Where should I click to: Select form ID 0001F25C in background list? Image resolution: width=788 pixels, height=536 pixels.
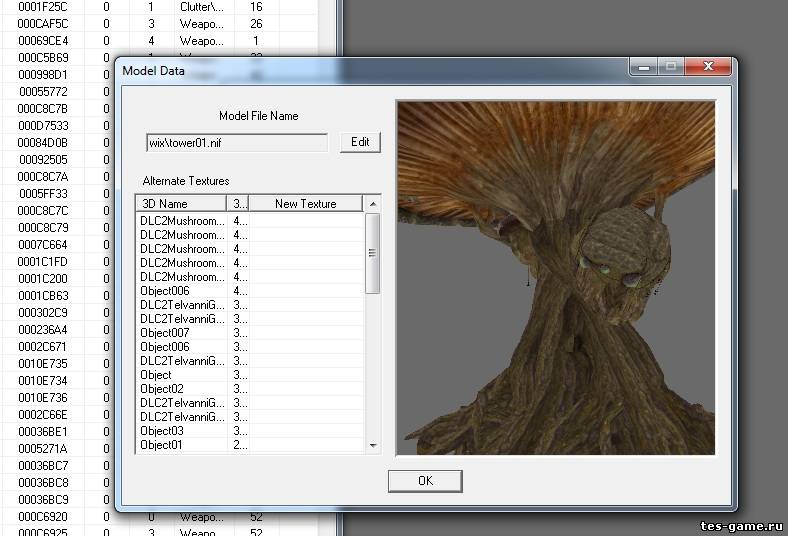point(42,7)
